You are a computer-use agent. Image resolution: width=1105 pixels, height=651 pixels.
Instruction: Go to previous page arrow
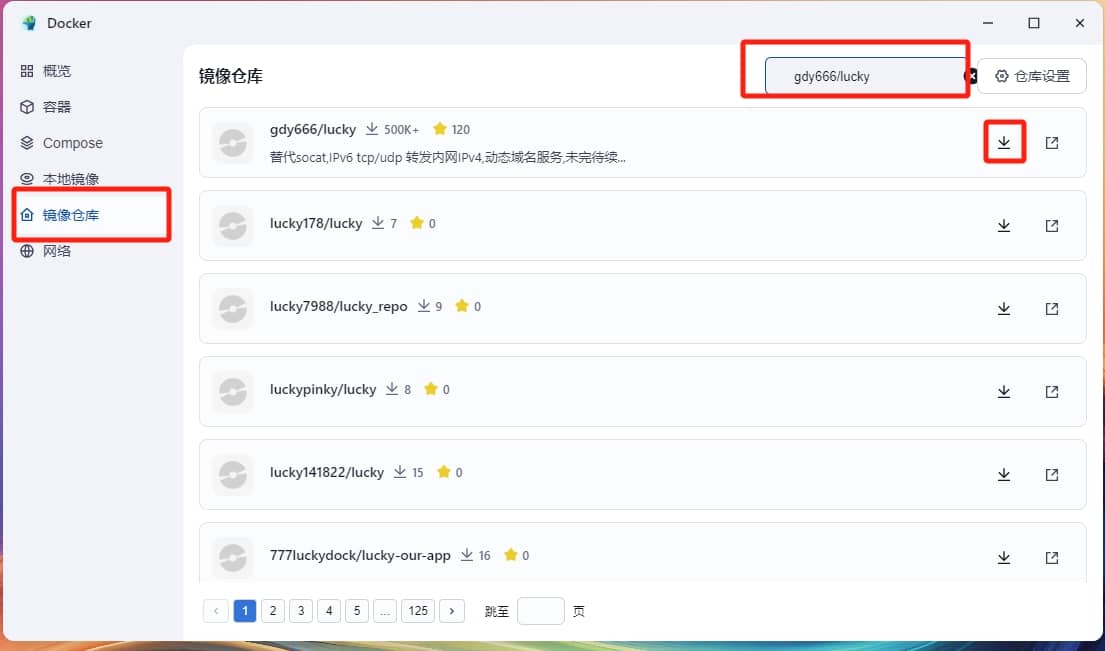click(x=216, y=611)
